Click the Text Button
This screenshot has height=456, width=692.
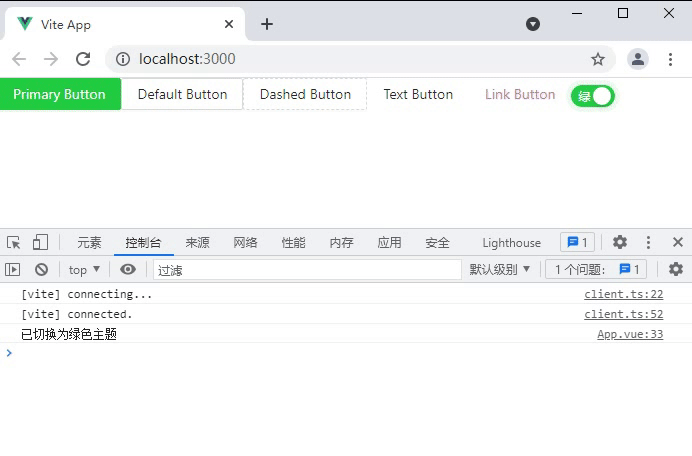pos(418,94)
